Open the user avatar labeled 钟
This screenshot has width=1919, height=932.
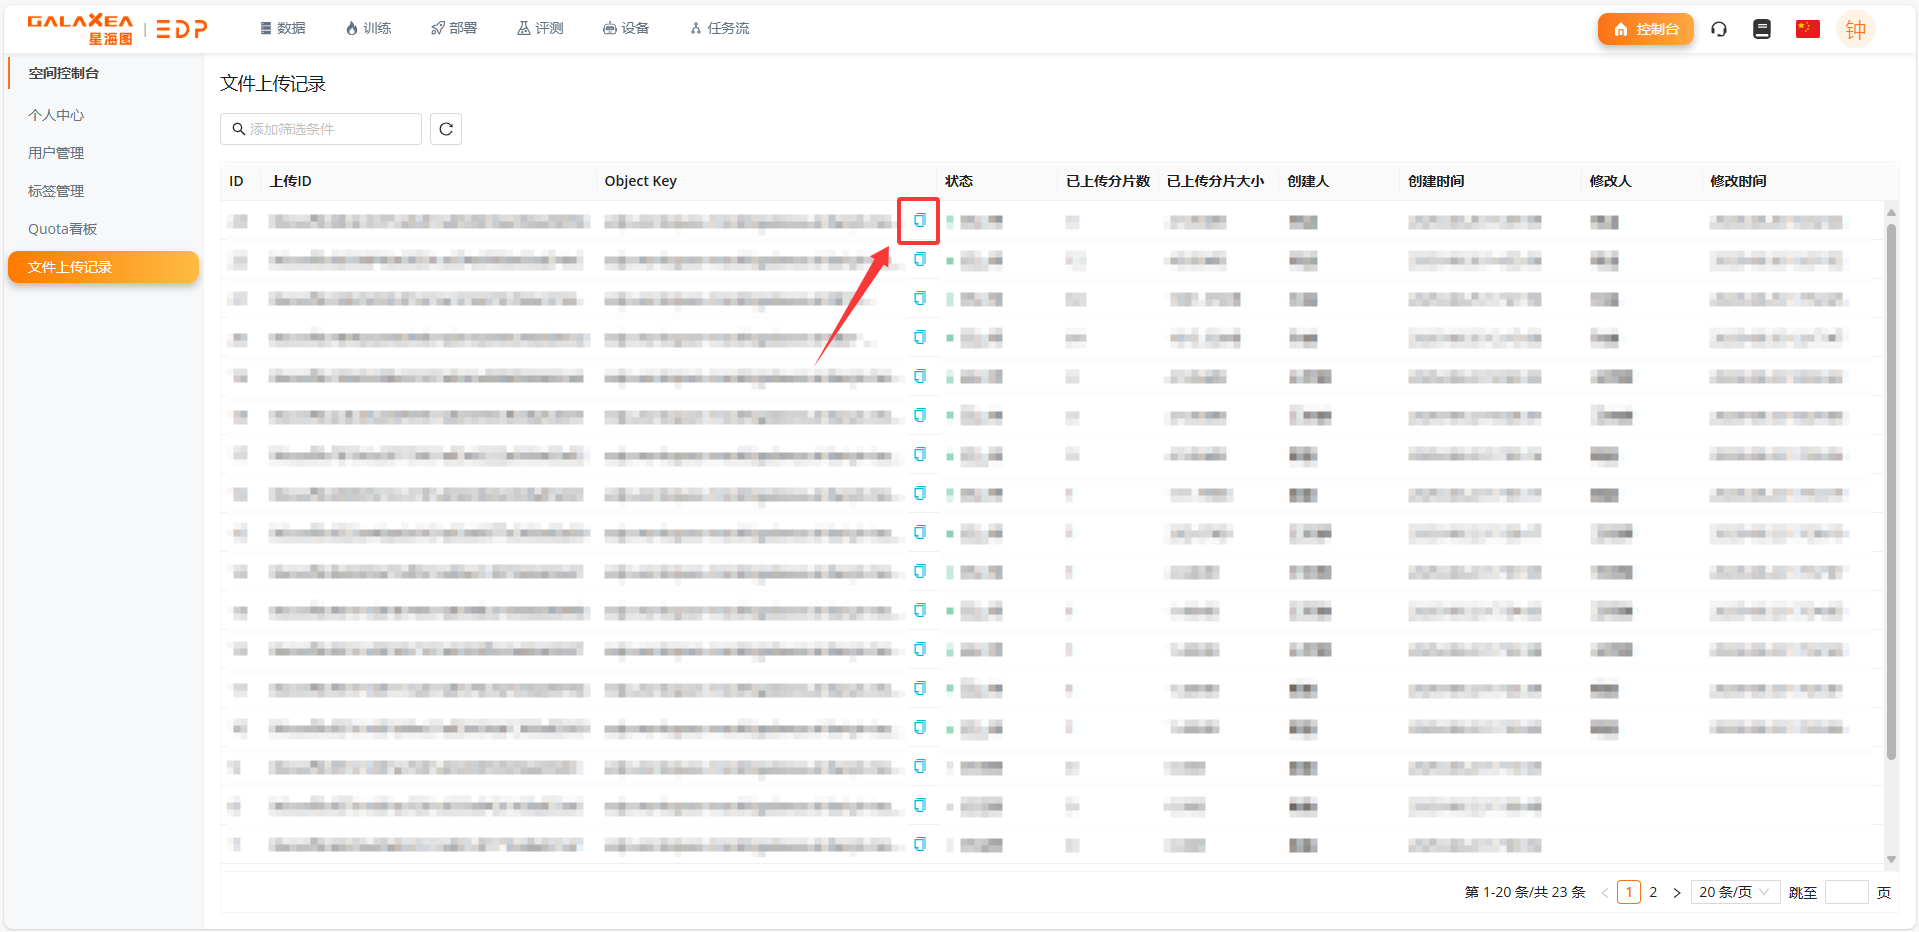(1855, 30)
